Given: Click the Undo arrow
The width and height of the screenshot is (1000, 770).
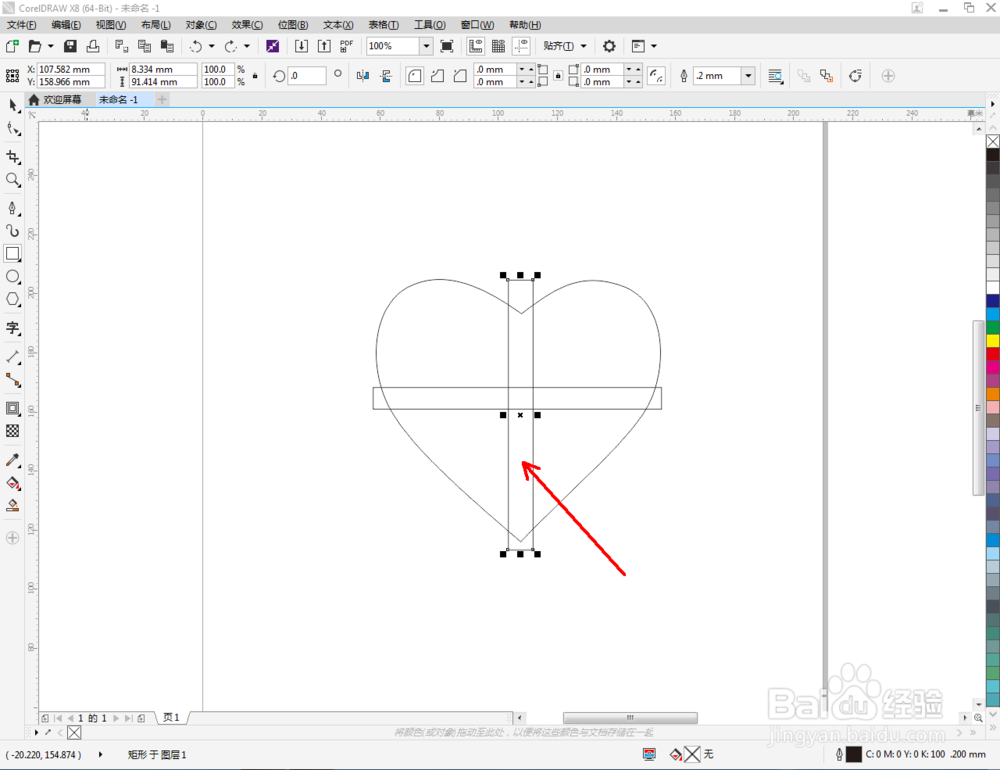Looking at the screenshot, I should pos(196,46).
